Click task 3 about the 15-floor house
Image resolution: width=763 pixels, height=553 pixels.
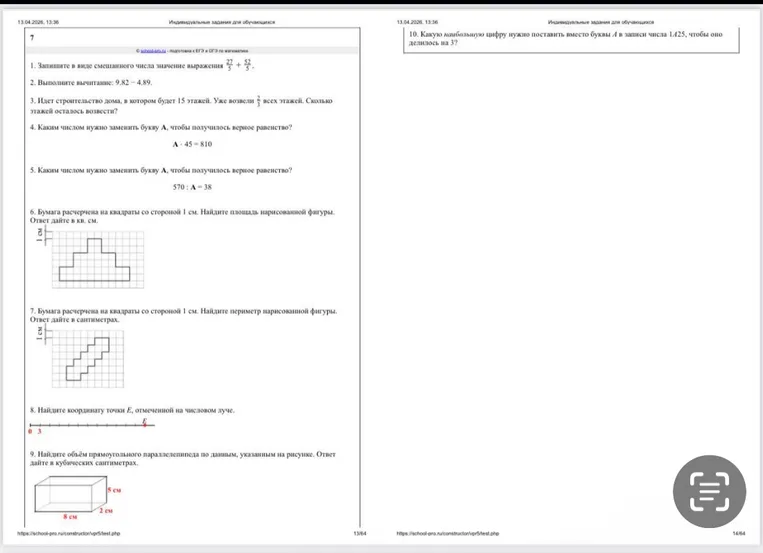[180, 105]
